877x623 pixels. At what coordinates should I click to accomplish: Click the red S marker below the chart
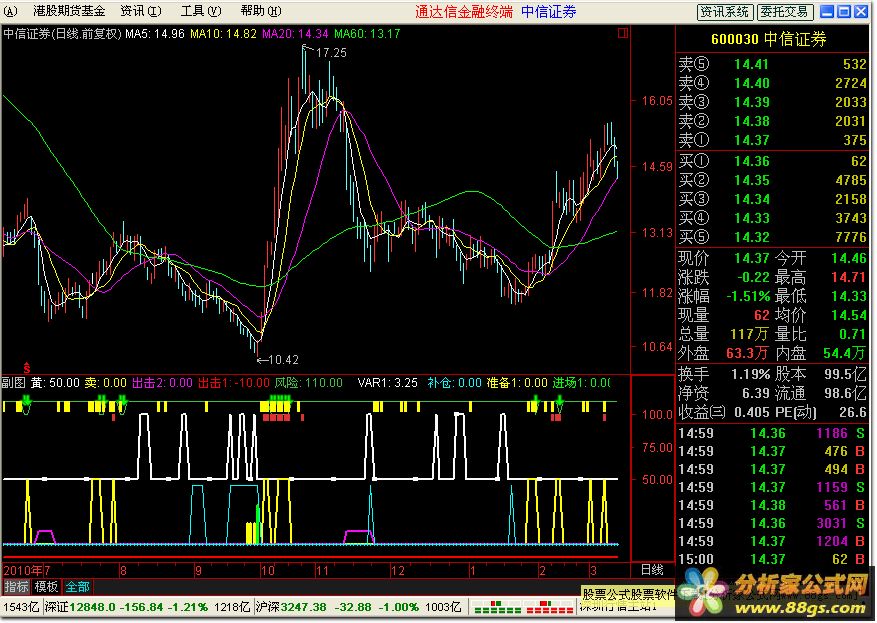(x=26, y=367)
